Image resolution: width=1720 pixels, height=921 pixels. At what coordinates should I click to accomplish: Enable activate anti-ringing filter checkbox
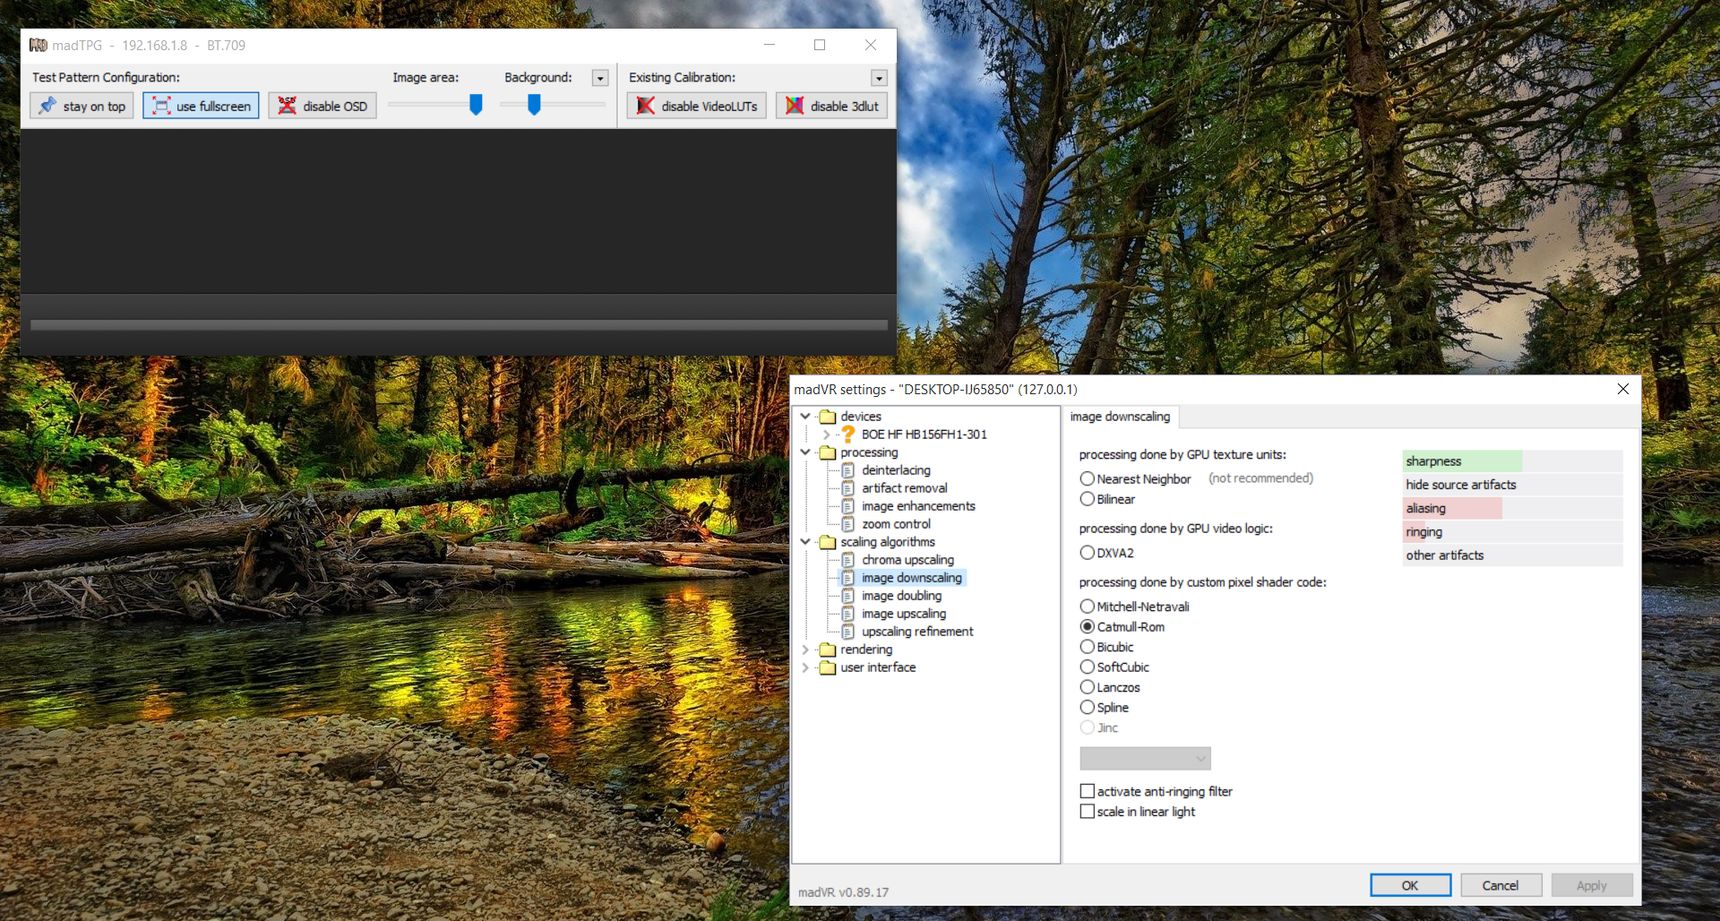1087,791
